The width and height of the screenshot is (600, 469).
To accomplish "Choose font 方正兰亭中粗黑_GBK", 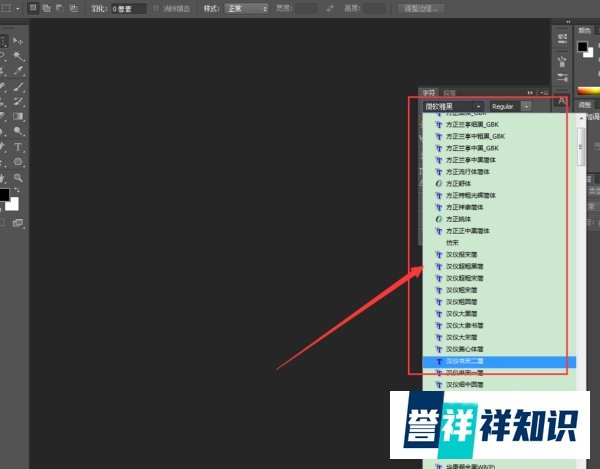I will (x=499, y=136).
